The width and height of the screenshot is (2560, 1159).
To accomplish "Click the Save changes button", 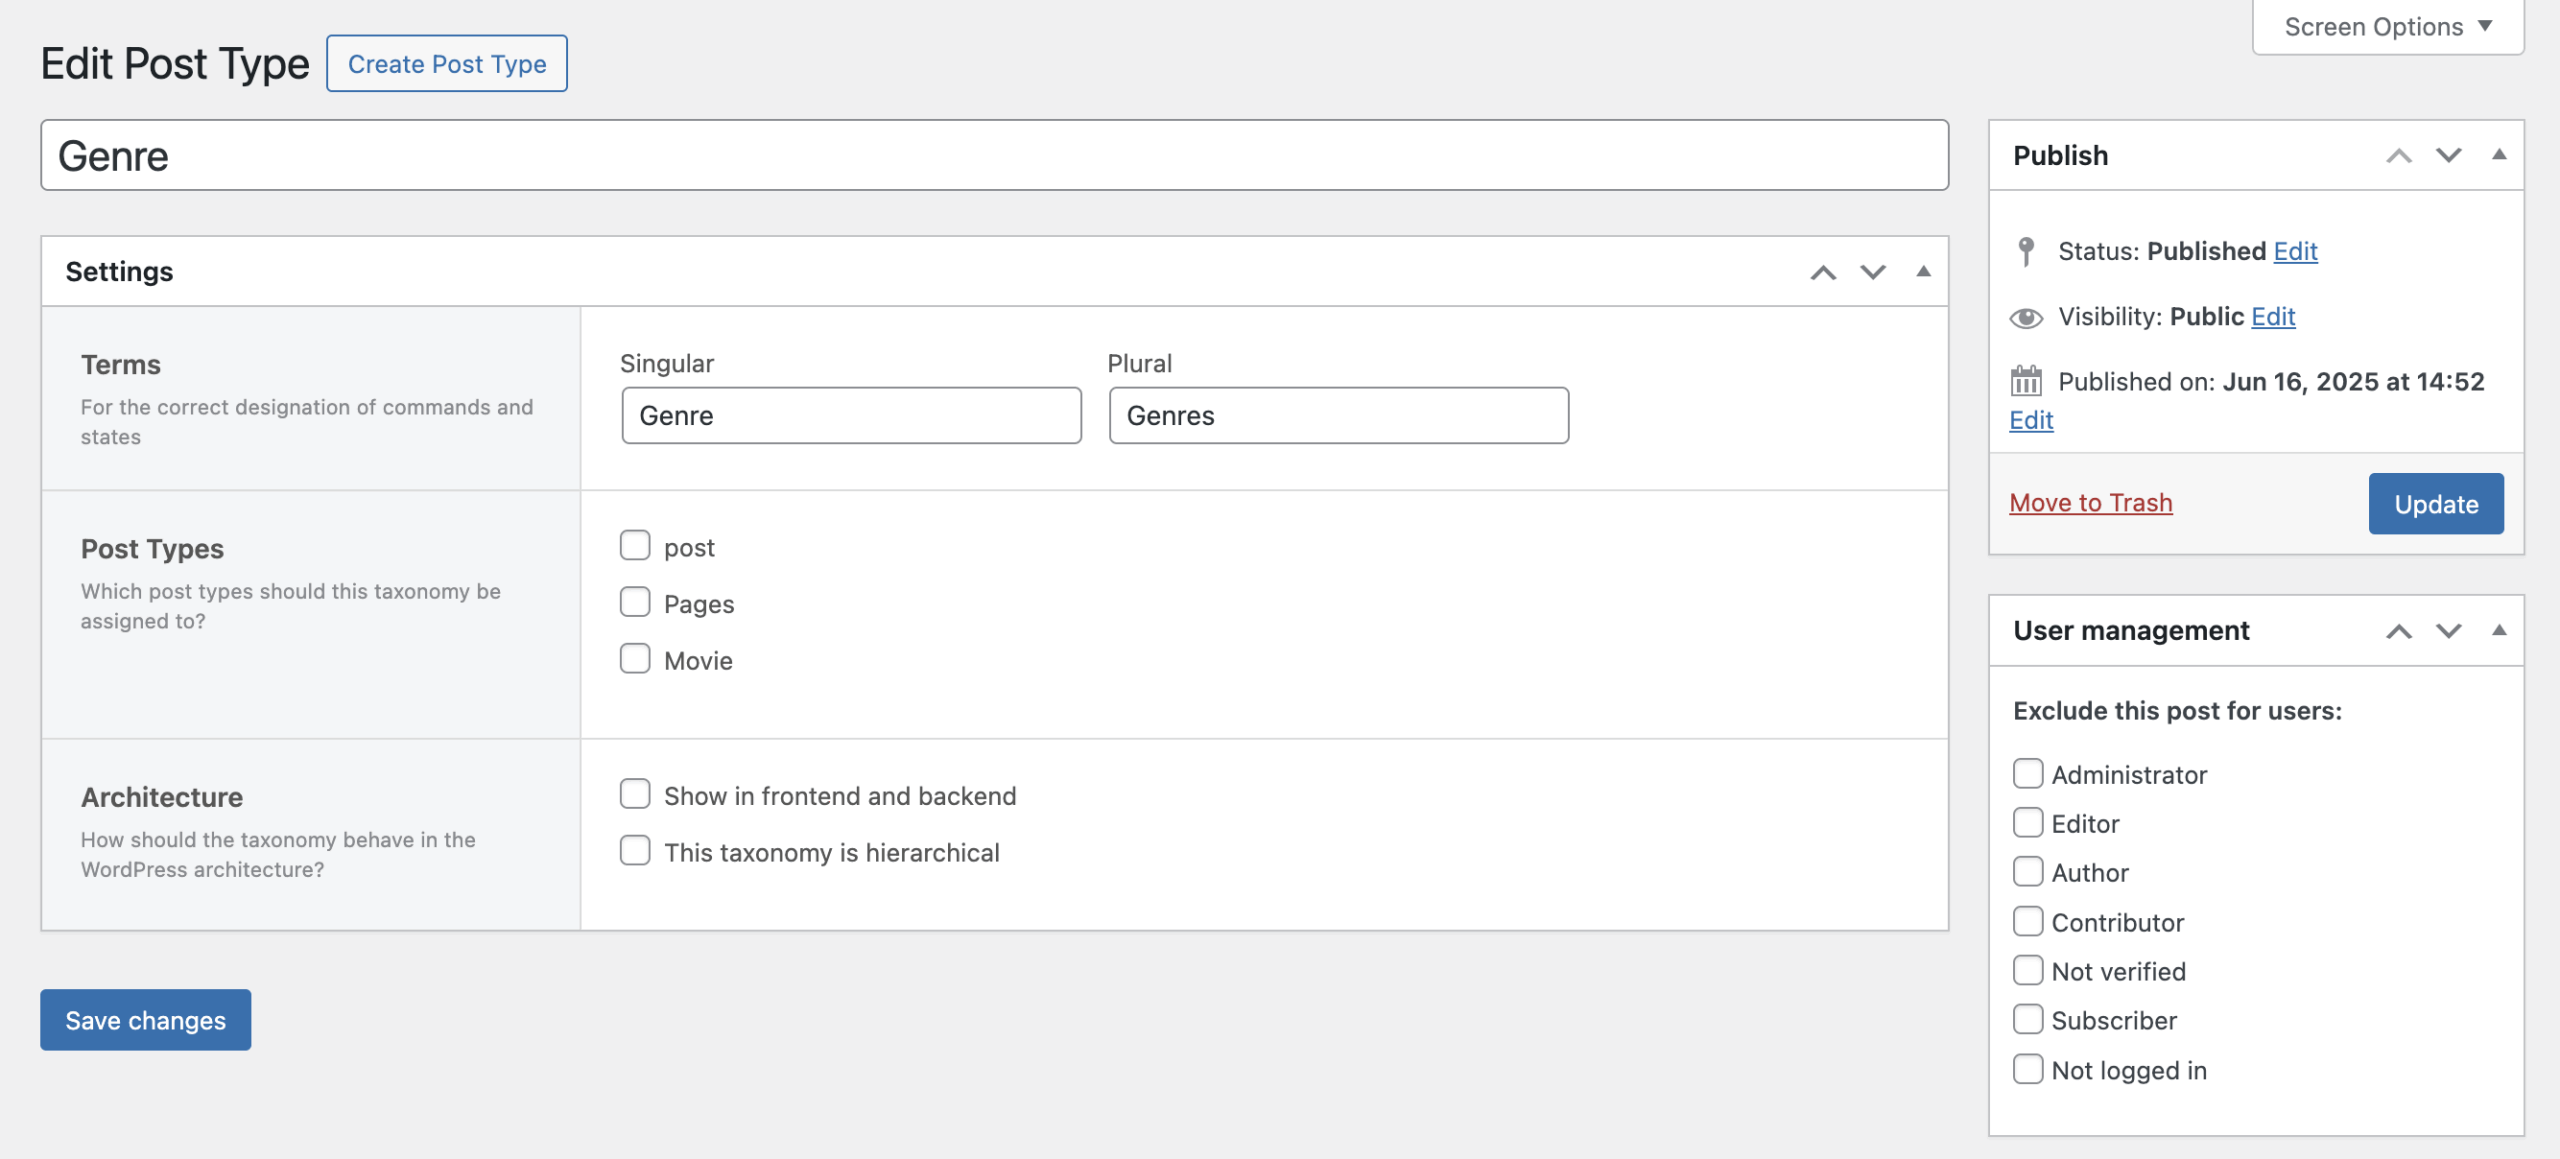I will [x=144, y=1019].
